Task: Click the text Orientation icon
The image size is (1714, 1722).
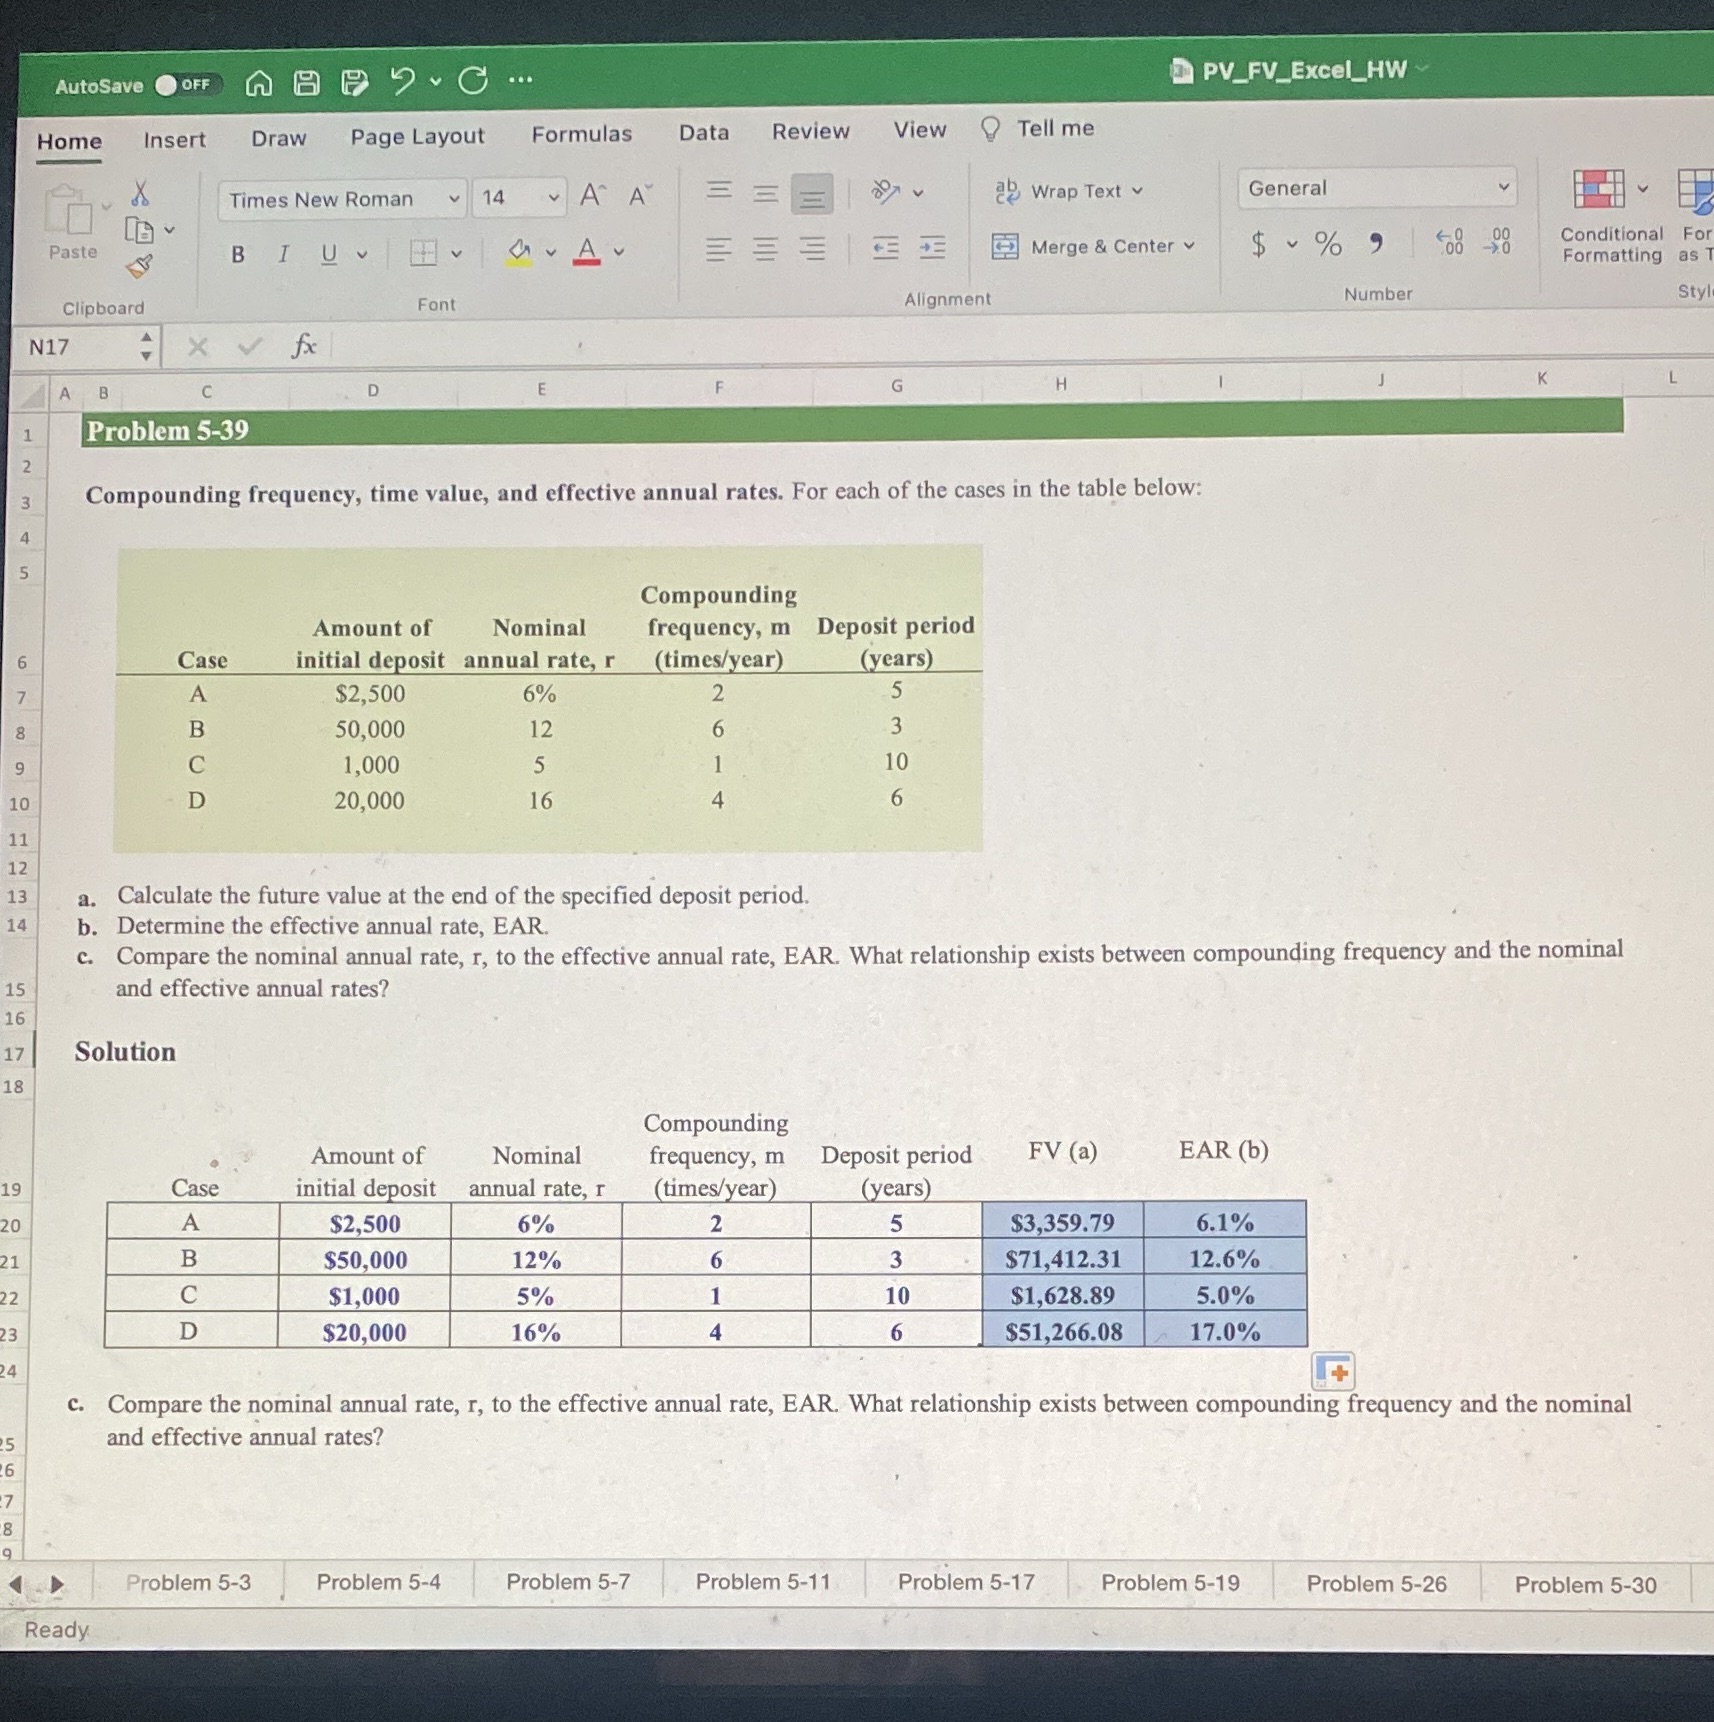Action: 886,190
